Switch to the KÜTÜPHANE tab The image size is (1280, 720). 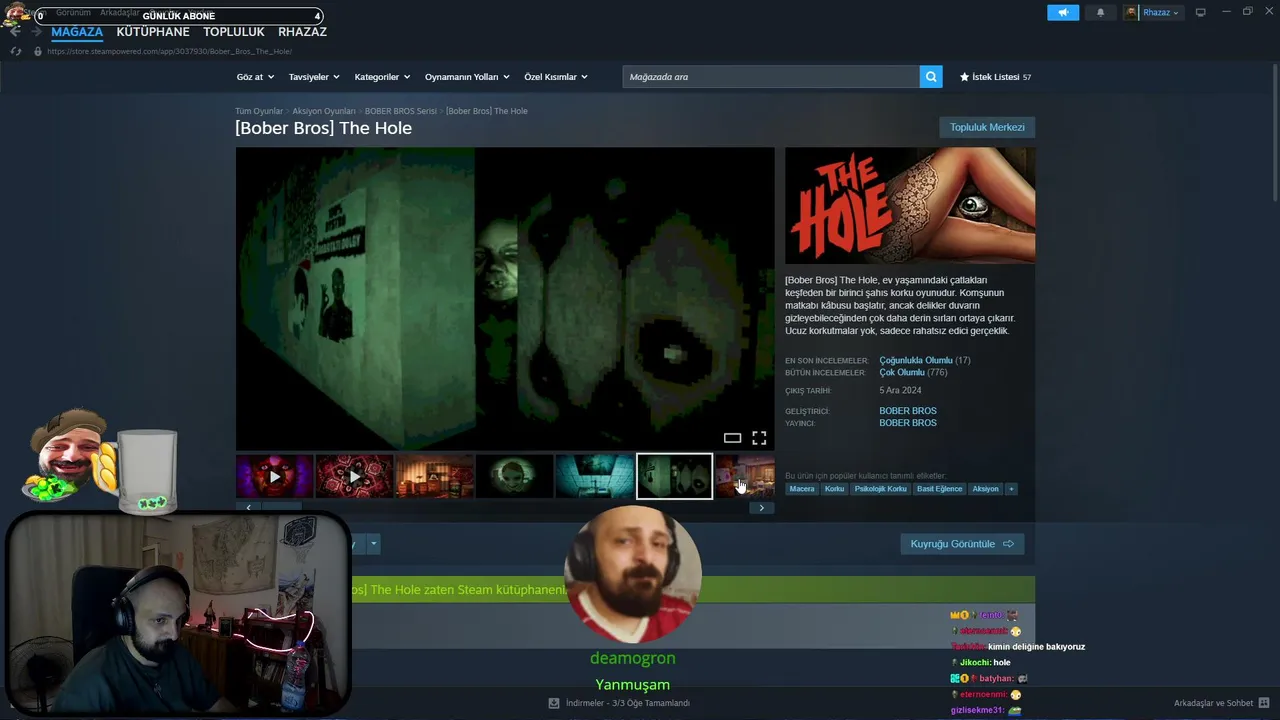tap(153, 32)
